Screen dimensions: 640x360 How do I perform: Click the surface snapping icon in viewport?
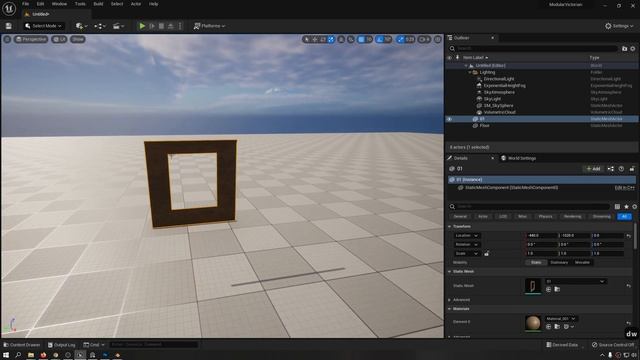point(351,39)
